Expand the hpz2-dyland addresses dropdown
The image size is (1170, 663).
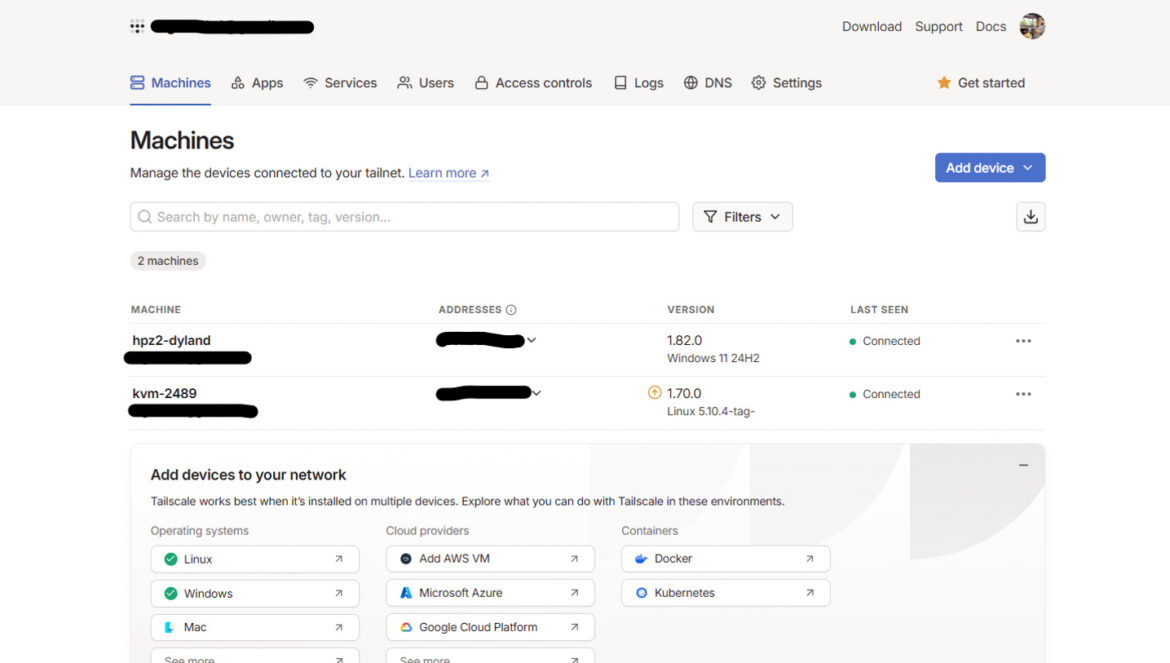pos(532,340)
